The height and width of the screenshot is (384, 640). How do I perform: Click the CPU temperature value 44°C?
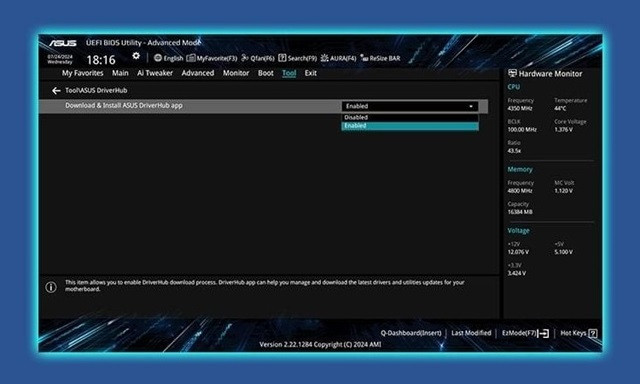click(560, 109)
